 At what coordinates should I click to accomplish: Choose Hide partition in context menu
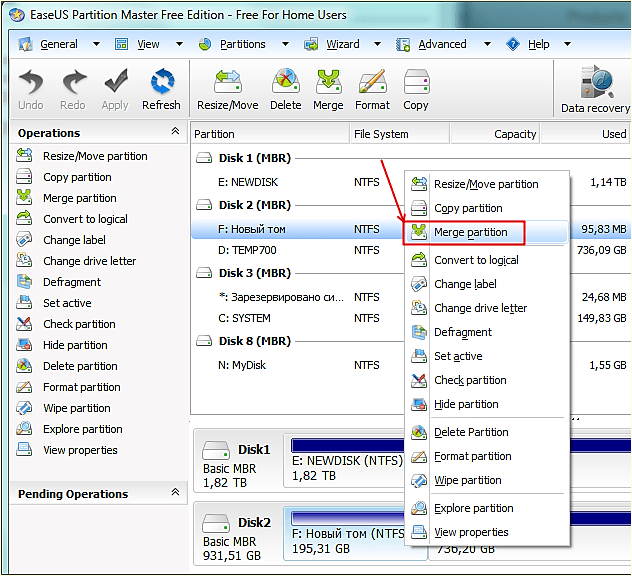point(487,404)
